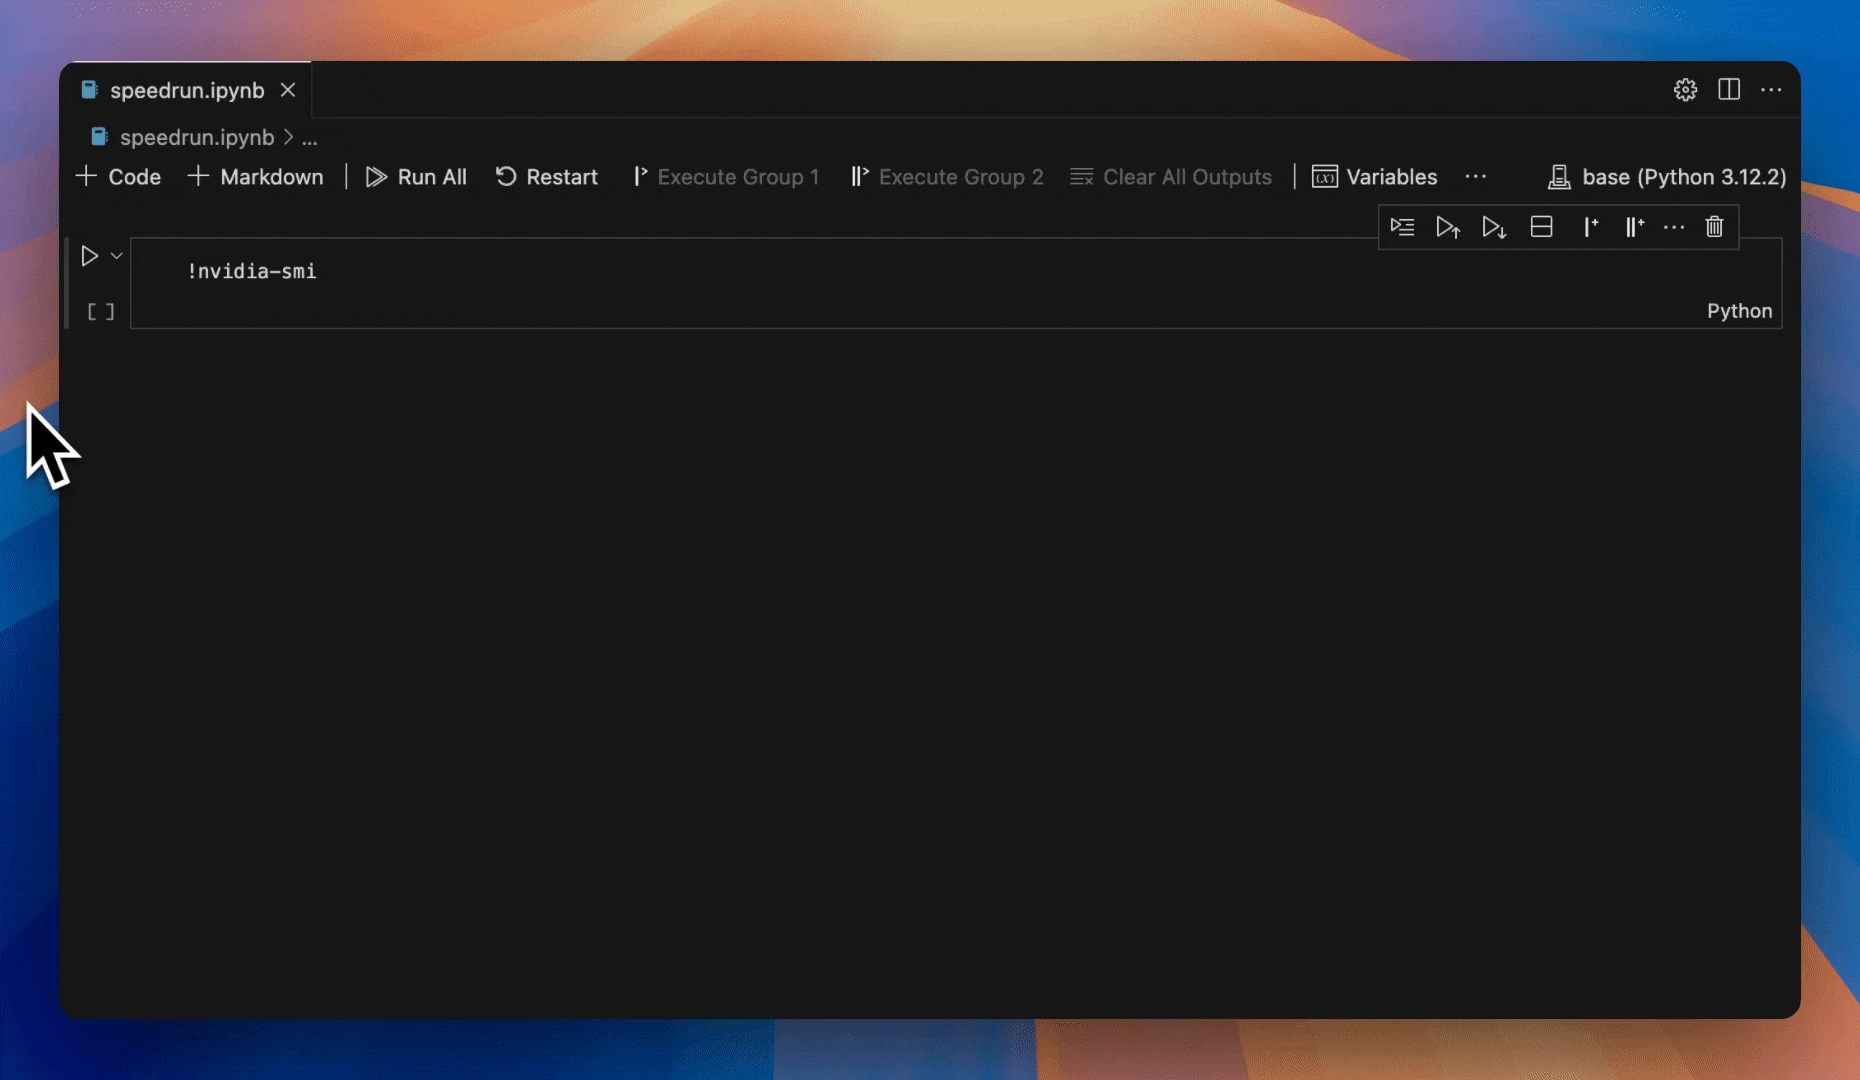Open notebook settings gear icon
1860x1080 pixels.
(x=1685, y=90)
